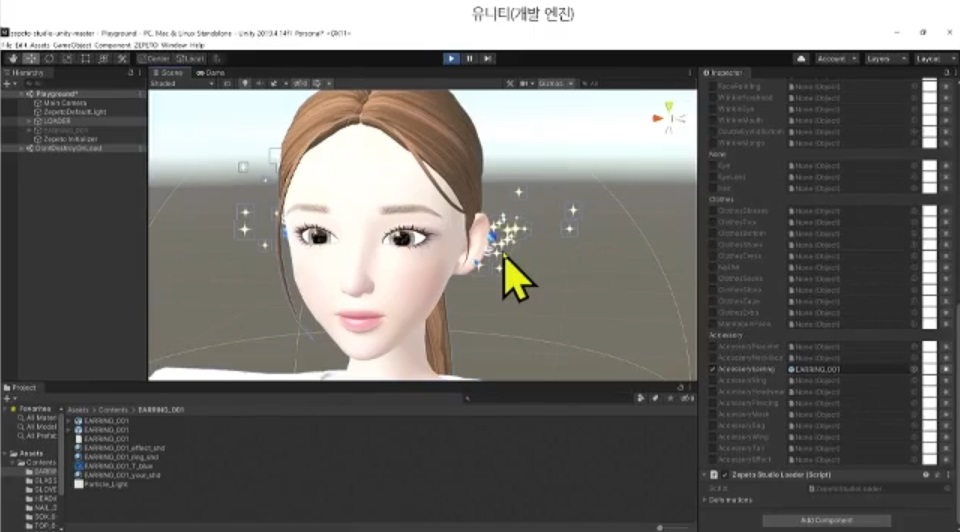Screen dimensions: 960x532
Task: Select the Rotate tool in toolbar
Action: pyautogui.click(x=49, y=59)
